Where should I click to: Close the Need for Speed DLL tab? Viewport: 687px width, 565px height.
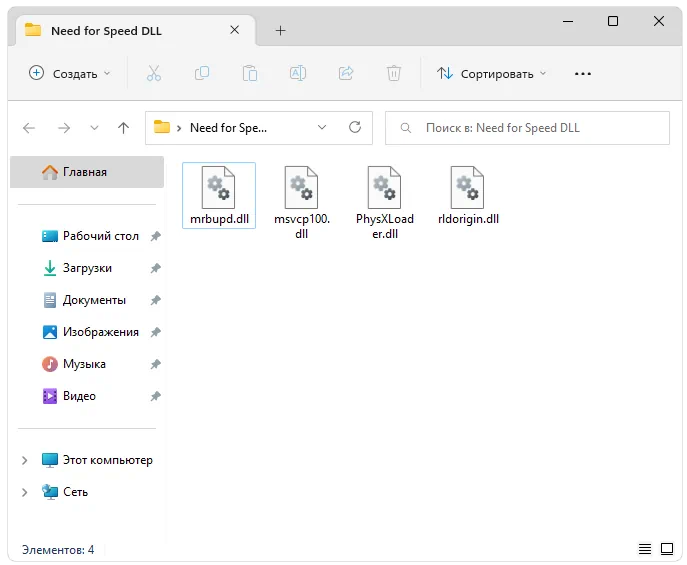(x=235, y=30)
